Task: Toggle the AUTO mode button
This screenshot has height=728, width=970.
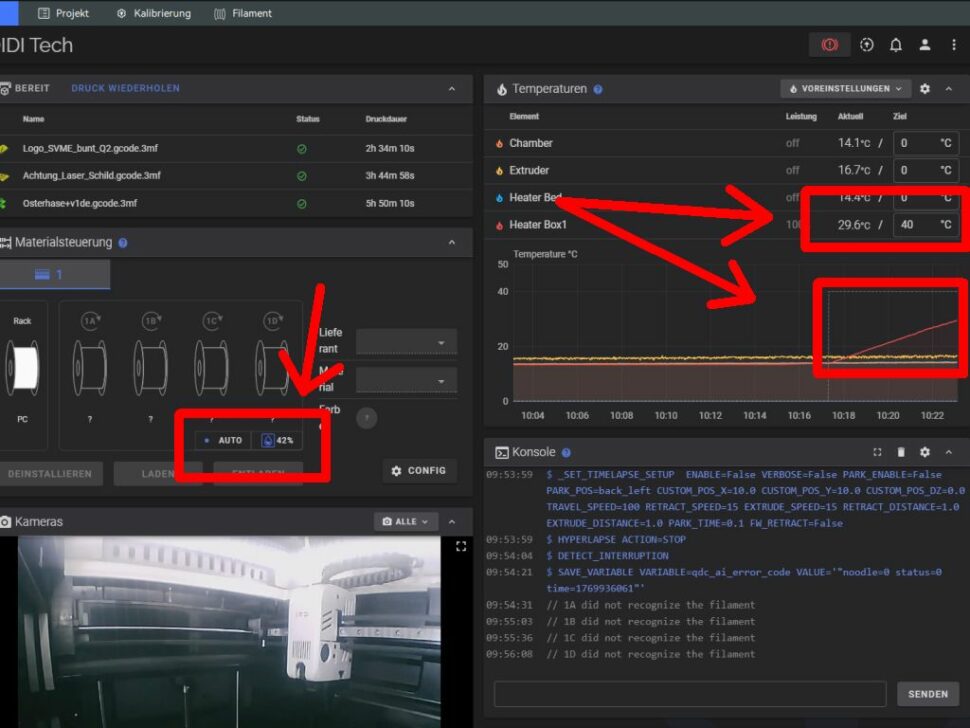Action: pyautogui.click(x=223, y=440)
